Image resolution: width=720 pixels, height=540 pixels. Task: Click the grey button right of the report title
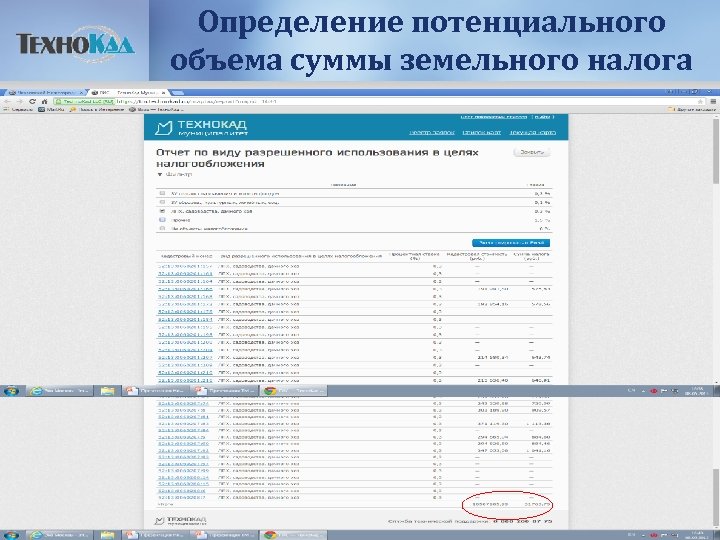532,152
